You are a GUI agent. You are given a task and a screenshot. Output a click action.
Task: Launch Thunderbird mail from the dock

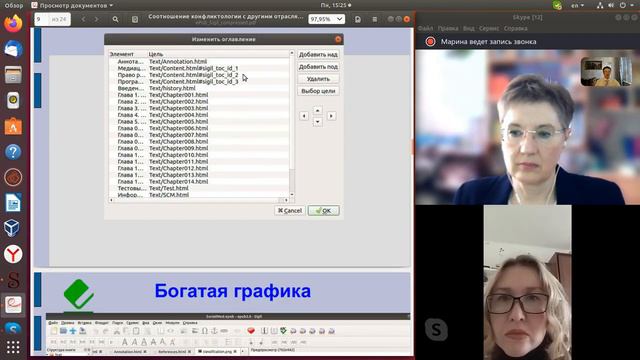(x=13, y=49)
